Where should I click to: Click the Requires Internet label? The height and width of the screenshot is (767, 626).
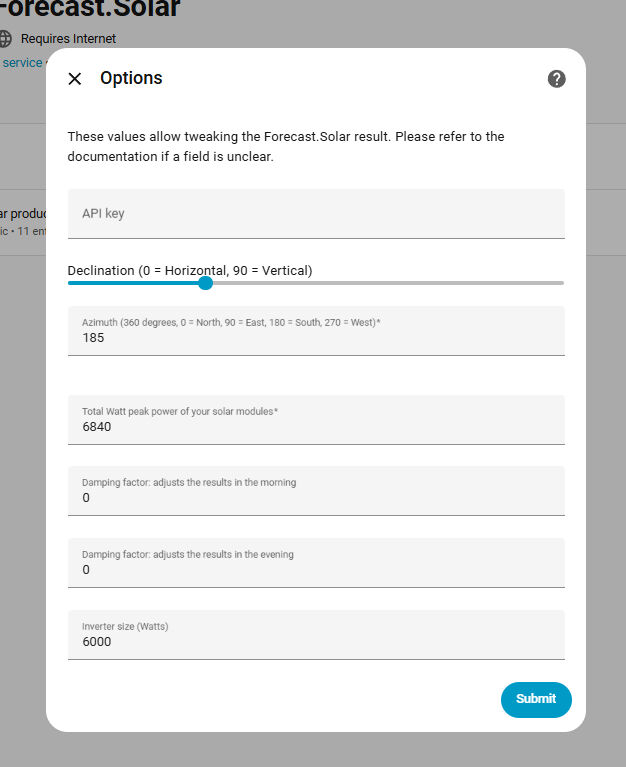[x=68, y=39]
